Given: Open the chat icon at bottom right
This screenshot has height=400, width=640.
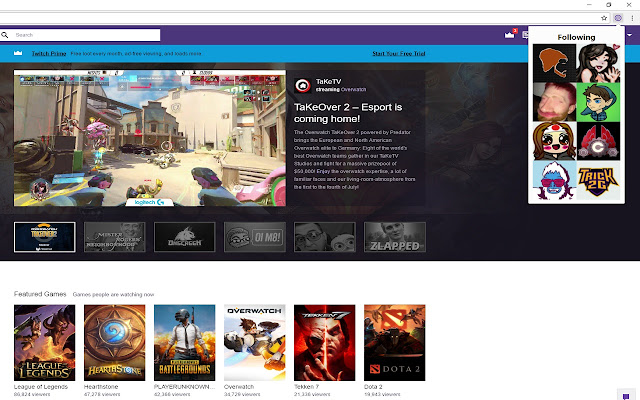Looking at the screenshot, I should click(x=626, y=396).
